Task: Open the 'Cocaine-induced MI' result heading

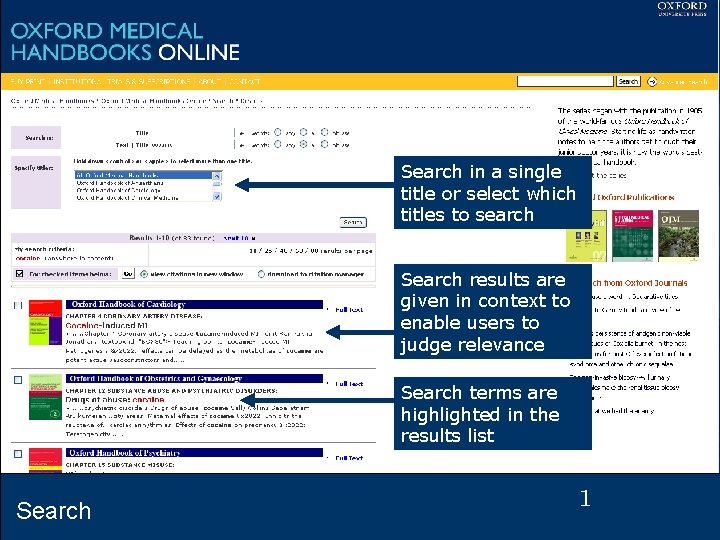Action: click(107, 325)
